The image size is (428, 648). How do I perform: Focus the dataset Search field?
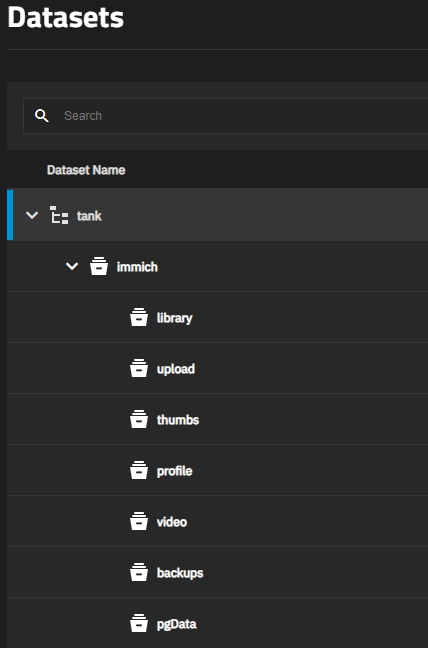[226, 116]
